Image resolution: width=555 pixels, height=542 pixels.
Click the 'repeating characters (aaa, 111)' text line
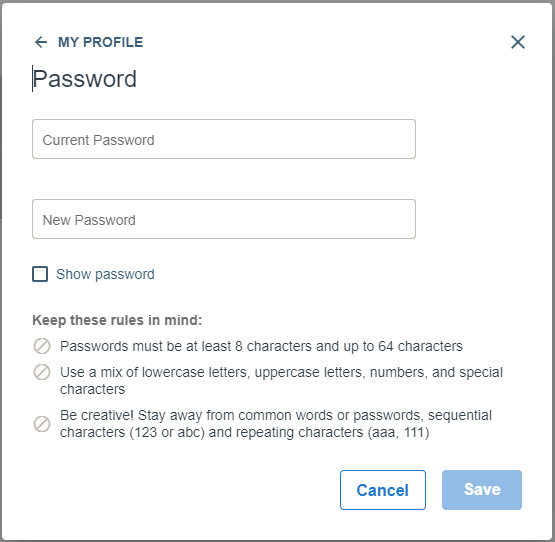(x=245, y=433)
